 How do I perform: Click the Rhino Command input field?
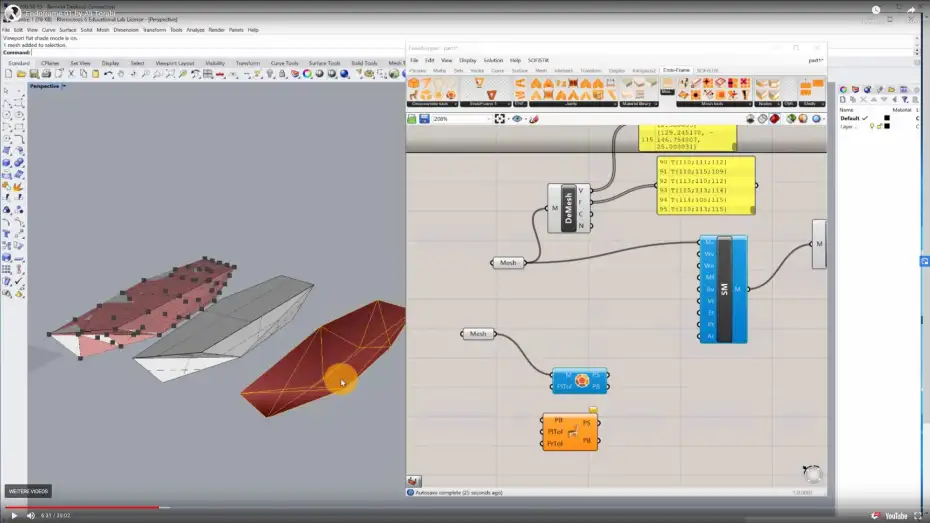(472, 52)
